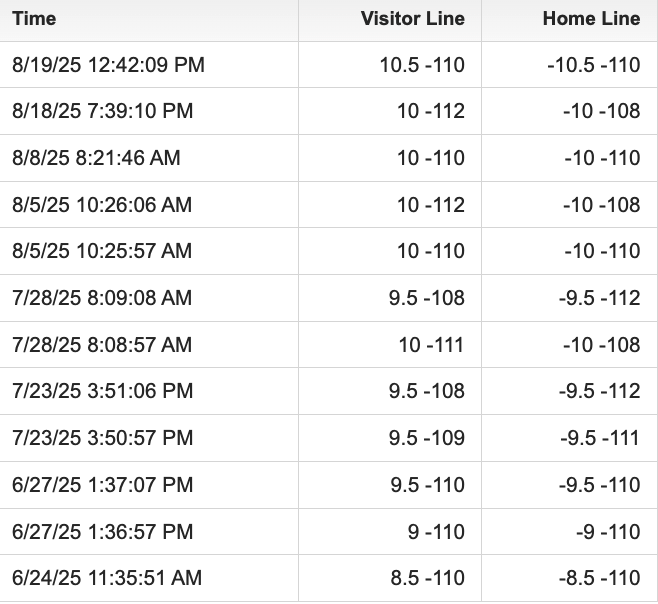Select the 7/28/25 8:08:57 AM timestamp
The width and height of the screenshot is (658, 604).
(102, 345)
